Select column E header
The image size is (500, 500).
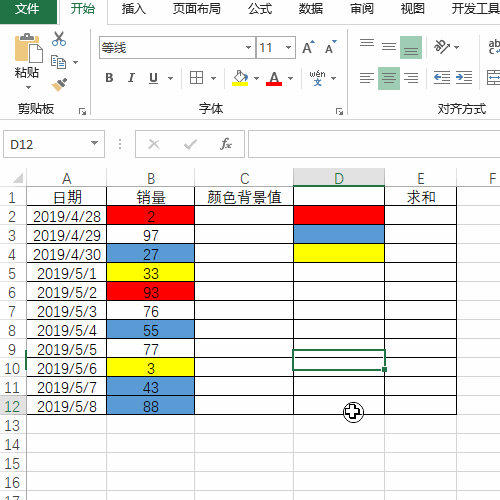click(x=421, y=178)
